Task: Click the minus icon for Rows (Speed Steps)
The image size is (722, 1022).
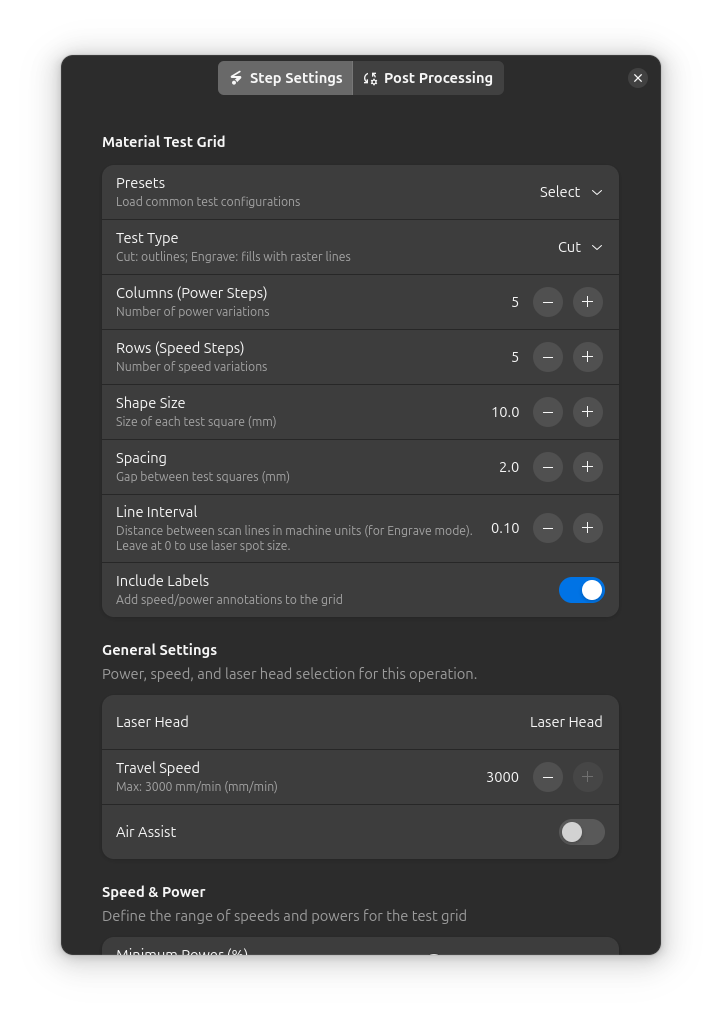Action: 547,357
